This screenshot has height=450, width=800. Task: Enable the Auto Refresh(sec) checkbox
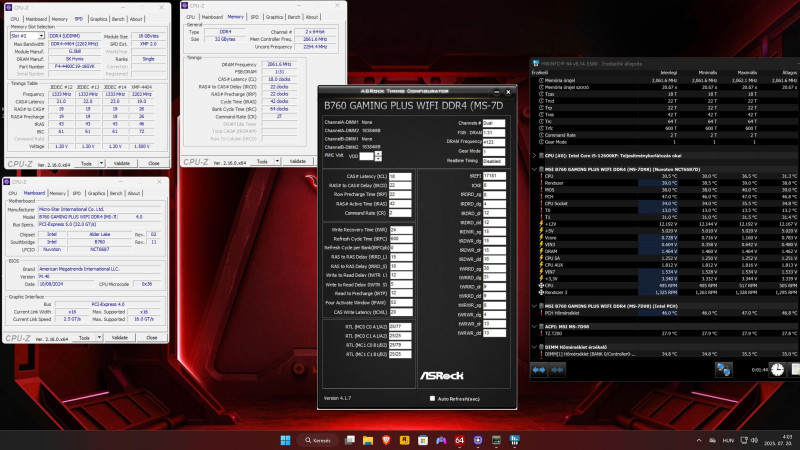(432, 398)
